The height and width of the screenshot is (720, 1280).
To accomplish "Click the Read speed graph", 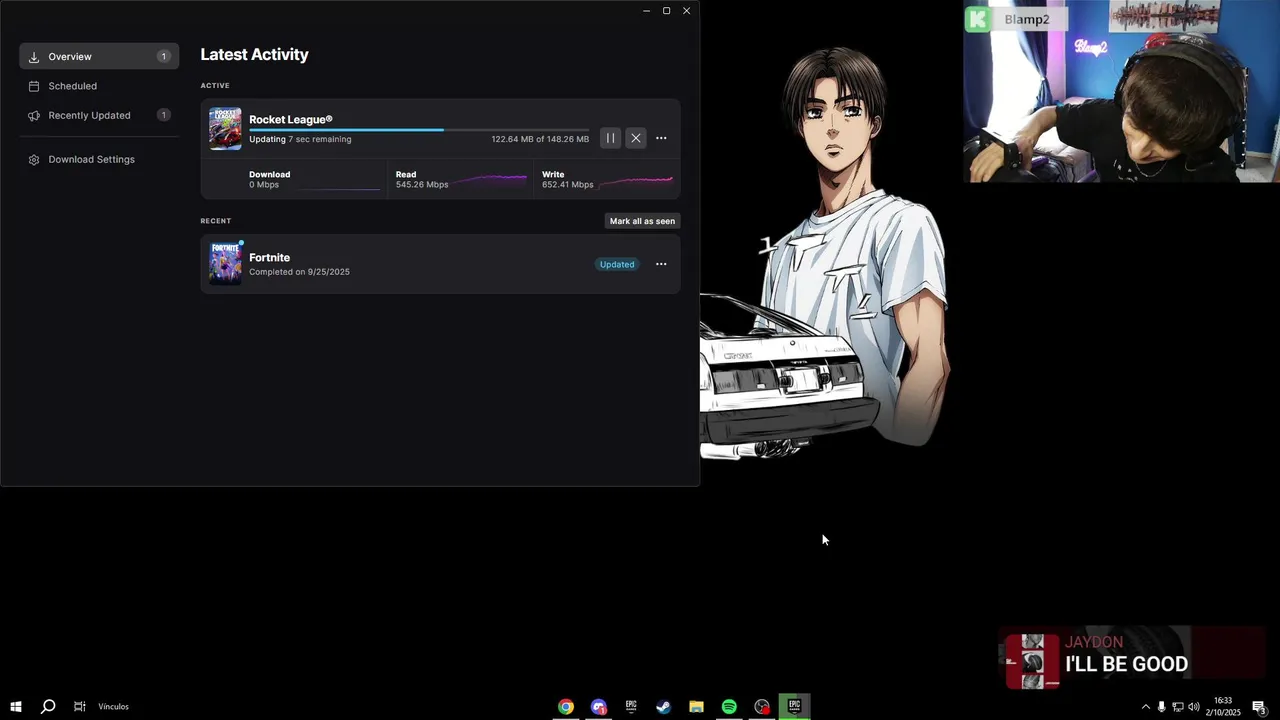I will [x=489, y=180].
